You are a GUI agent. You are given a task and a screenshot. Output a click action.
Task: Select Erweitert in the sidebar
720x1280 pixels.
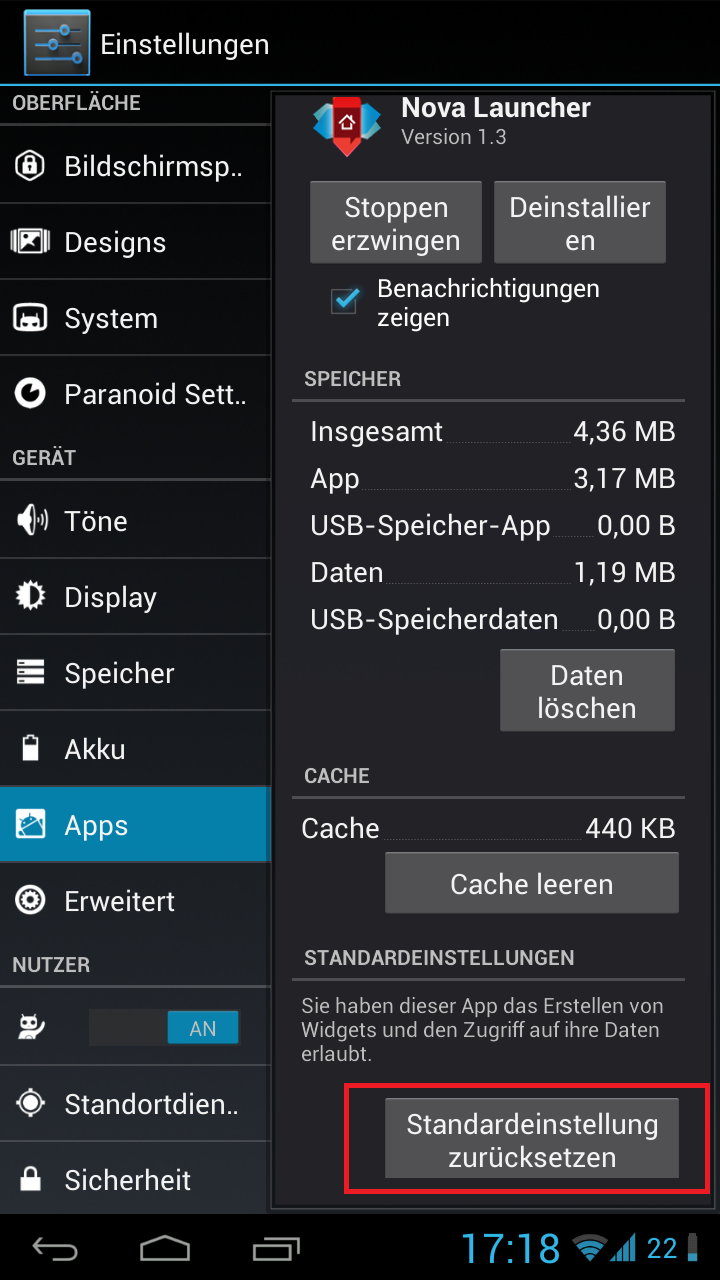click(135, 901)
